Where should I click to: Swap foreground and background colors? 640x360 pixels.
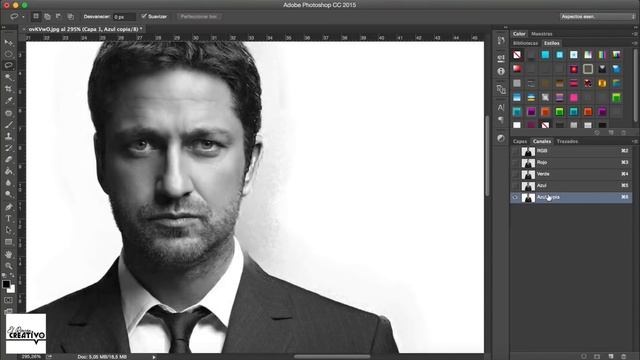coord(12,276)
